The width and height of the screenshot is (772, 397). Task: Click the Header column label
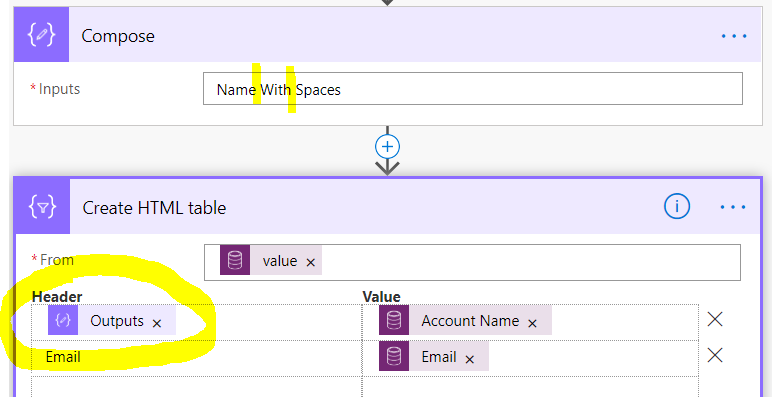click(x=57, y=297)
